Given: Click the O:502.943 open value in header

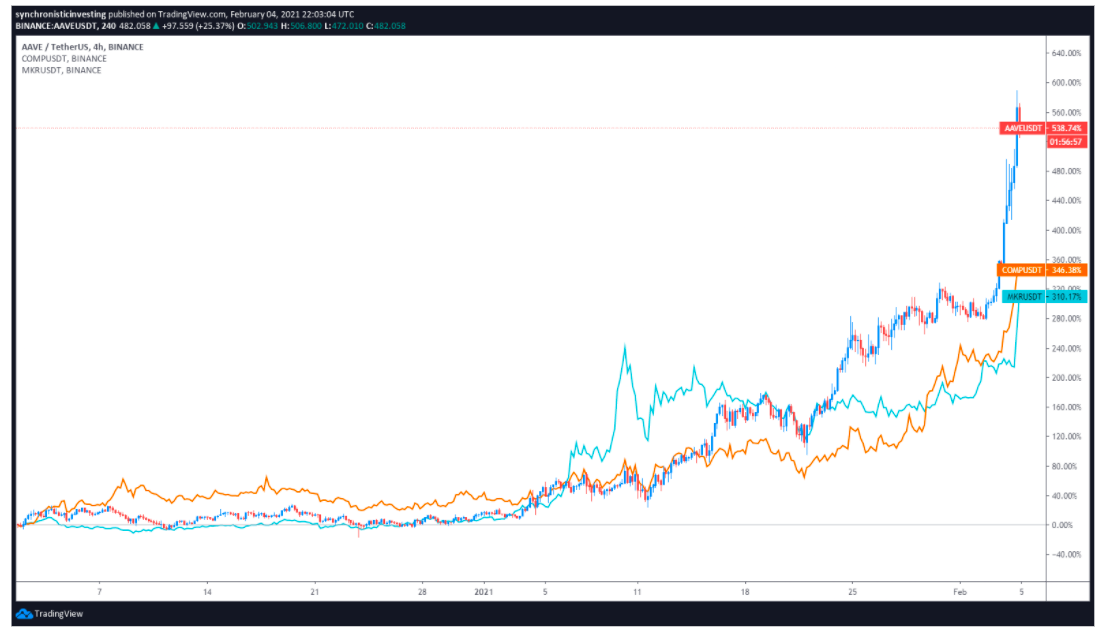Looking at the screenshot, I should click(x=257, y=26).
